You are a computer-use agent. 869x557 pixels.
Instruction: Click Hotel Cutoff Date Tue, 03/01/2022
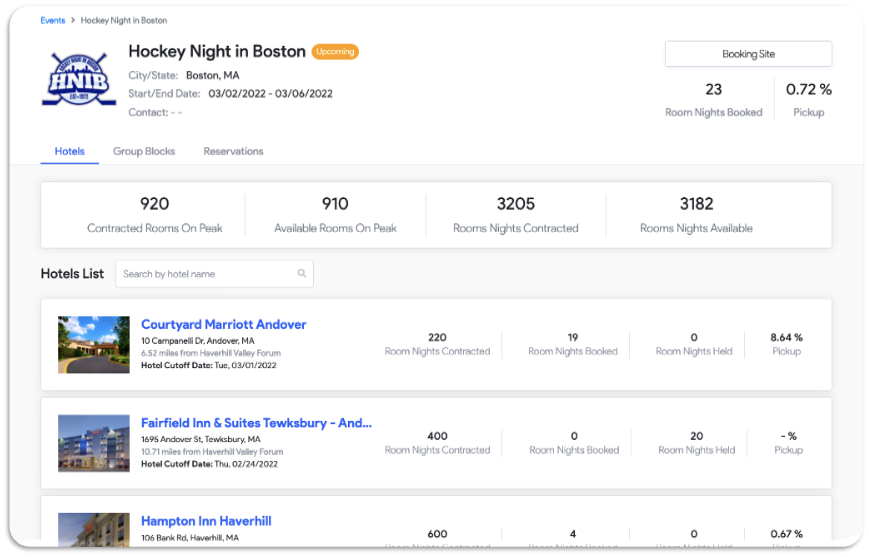coord(209,365)
